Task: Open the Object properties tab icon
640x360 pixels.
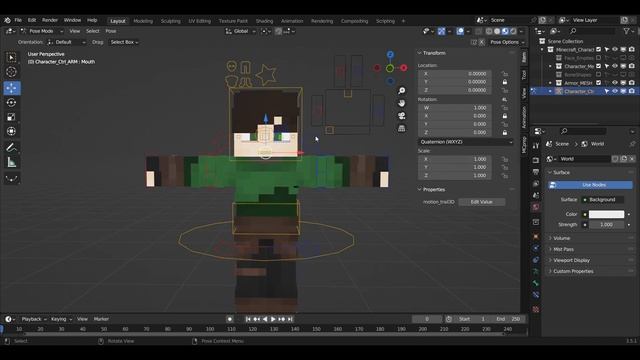Action: point(536,236)
